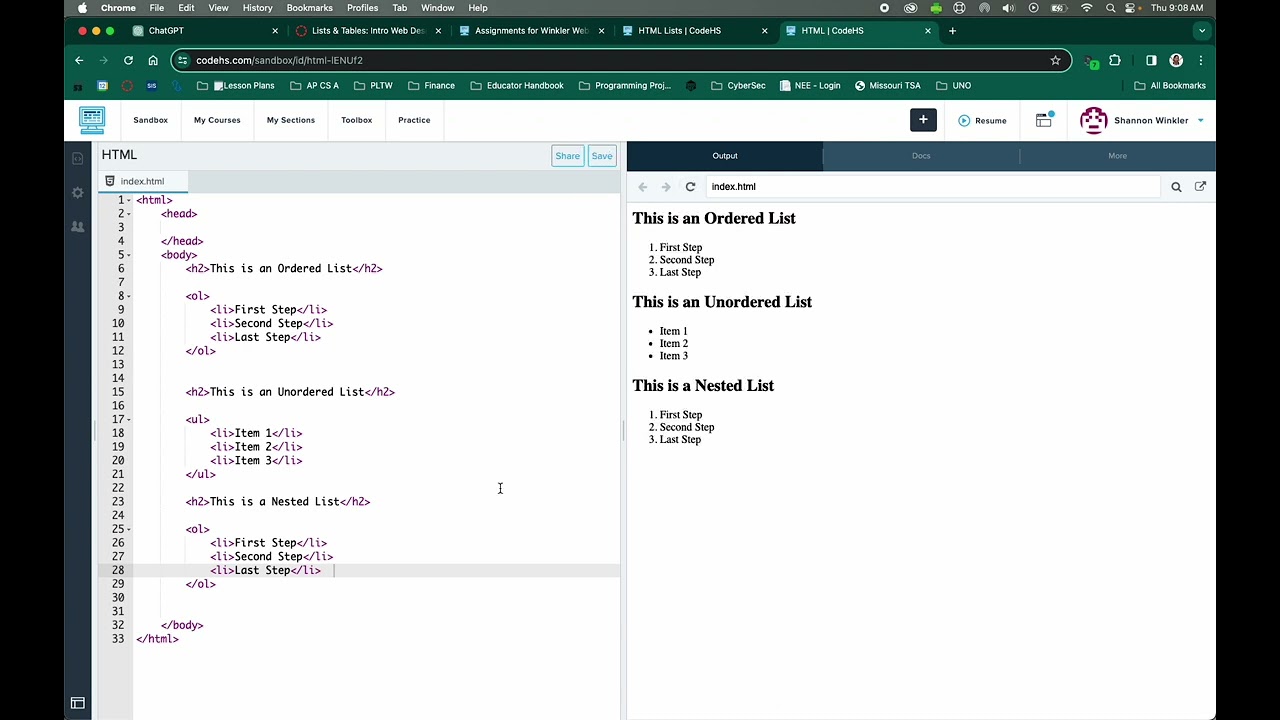This screenshot has height=720, width=1280.
Task: Open a new Chrome tab
Action: (x=952, y=31)
